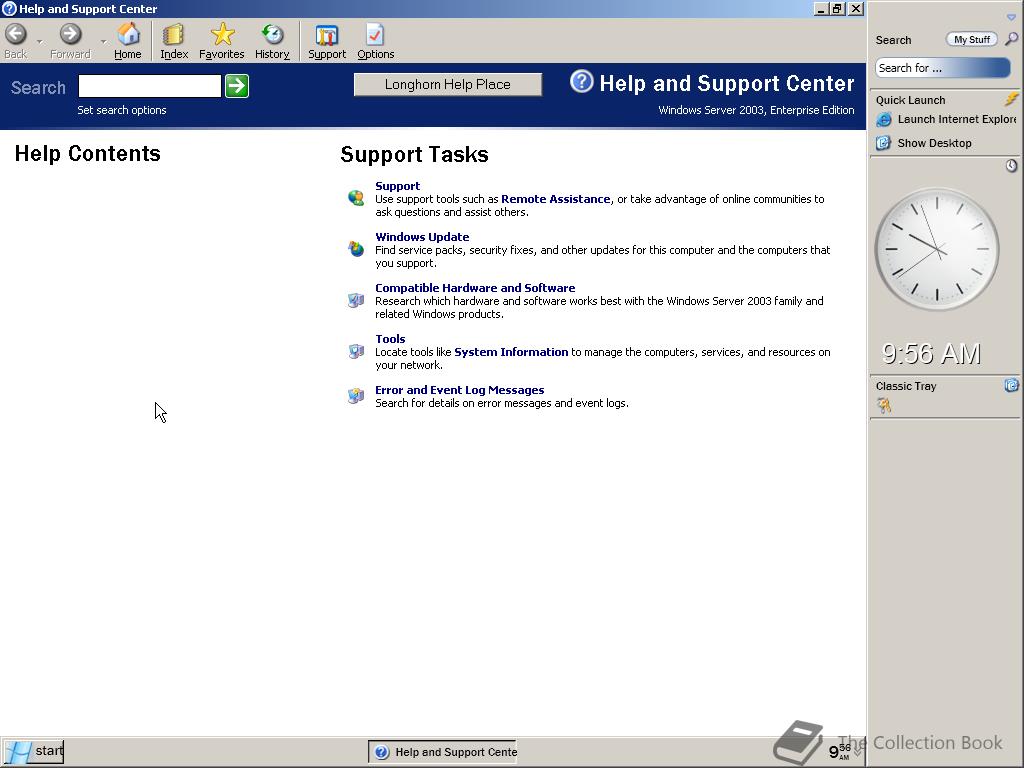Click the Help search text field
Viewport: 1024px width, 768px height.
tap(150, 86)
